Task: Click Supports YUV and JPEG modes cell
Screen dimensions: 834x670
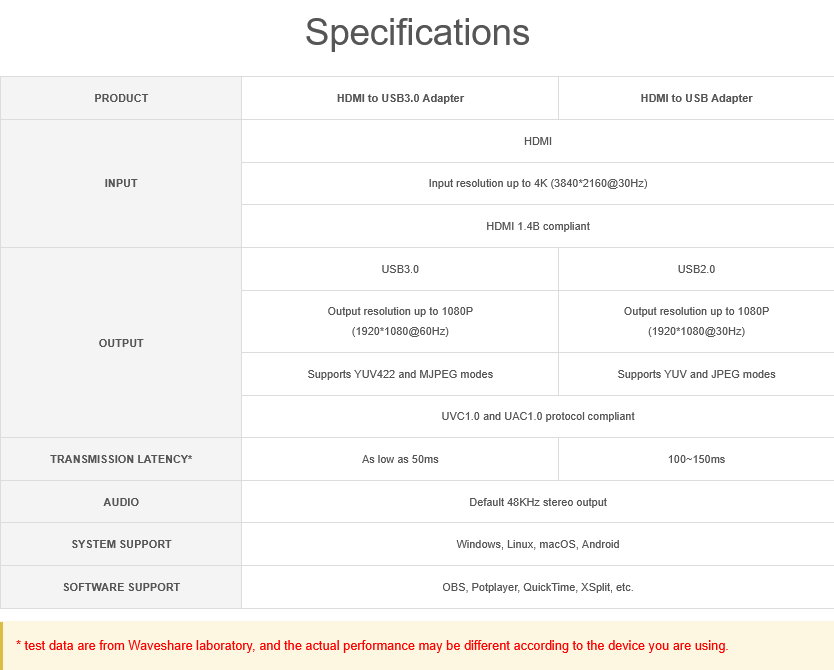Action: pos(696,374)
